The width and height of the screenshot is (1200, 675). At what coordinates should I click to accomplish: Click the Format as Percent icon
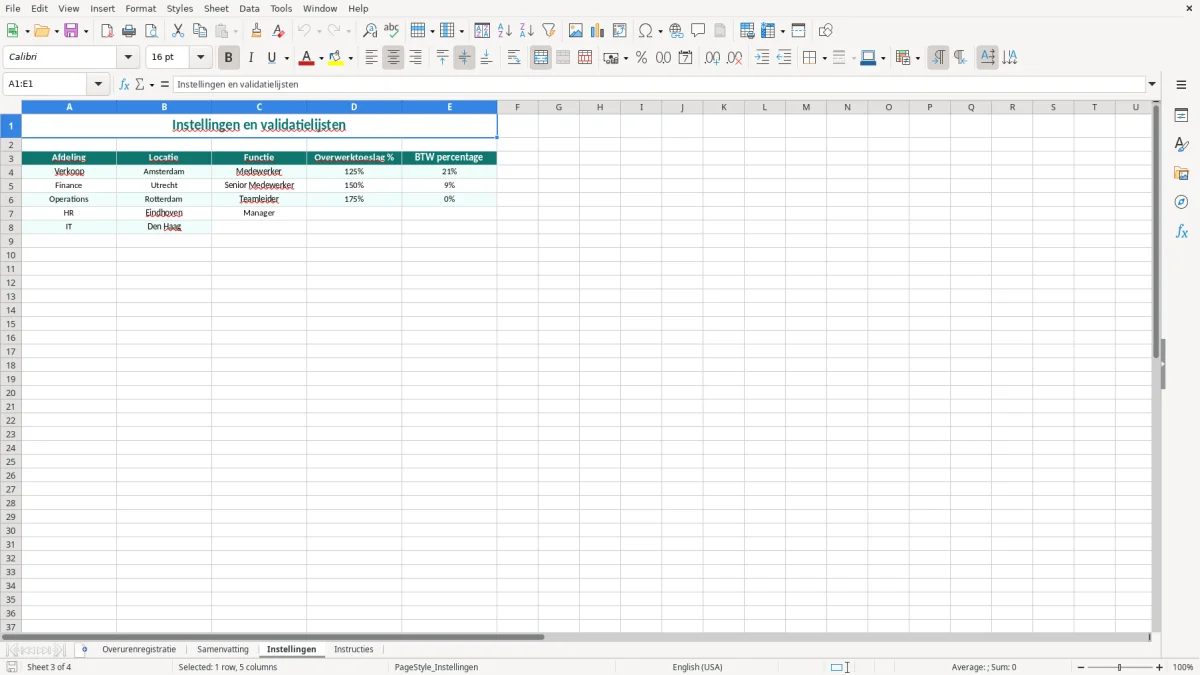pyautogui.click(x=642, y=58)
